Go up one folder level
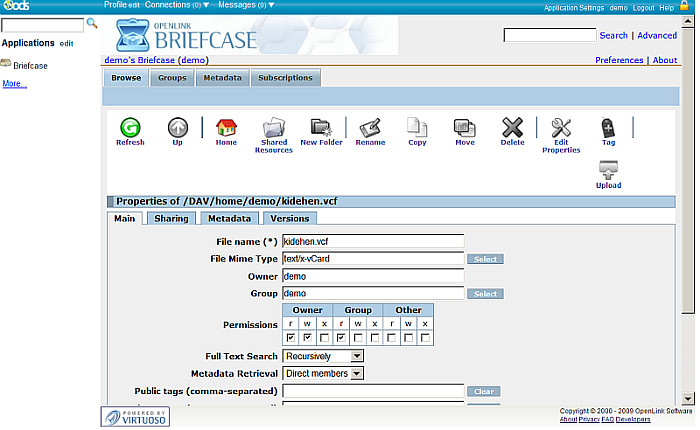This screenshot has height=430, width=700. pyautogui.click(x=177, y=128)
